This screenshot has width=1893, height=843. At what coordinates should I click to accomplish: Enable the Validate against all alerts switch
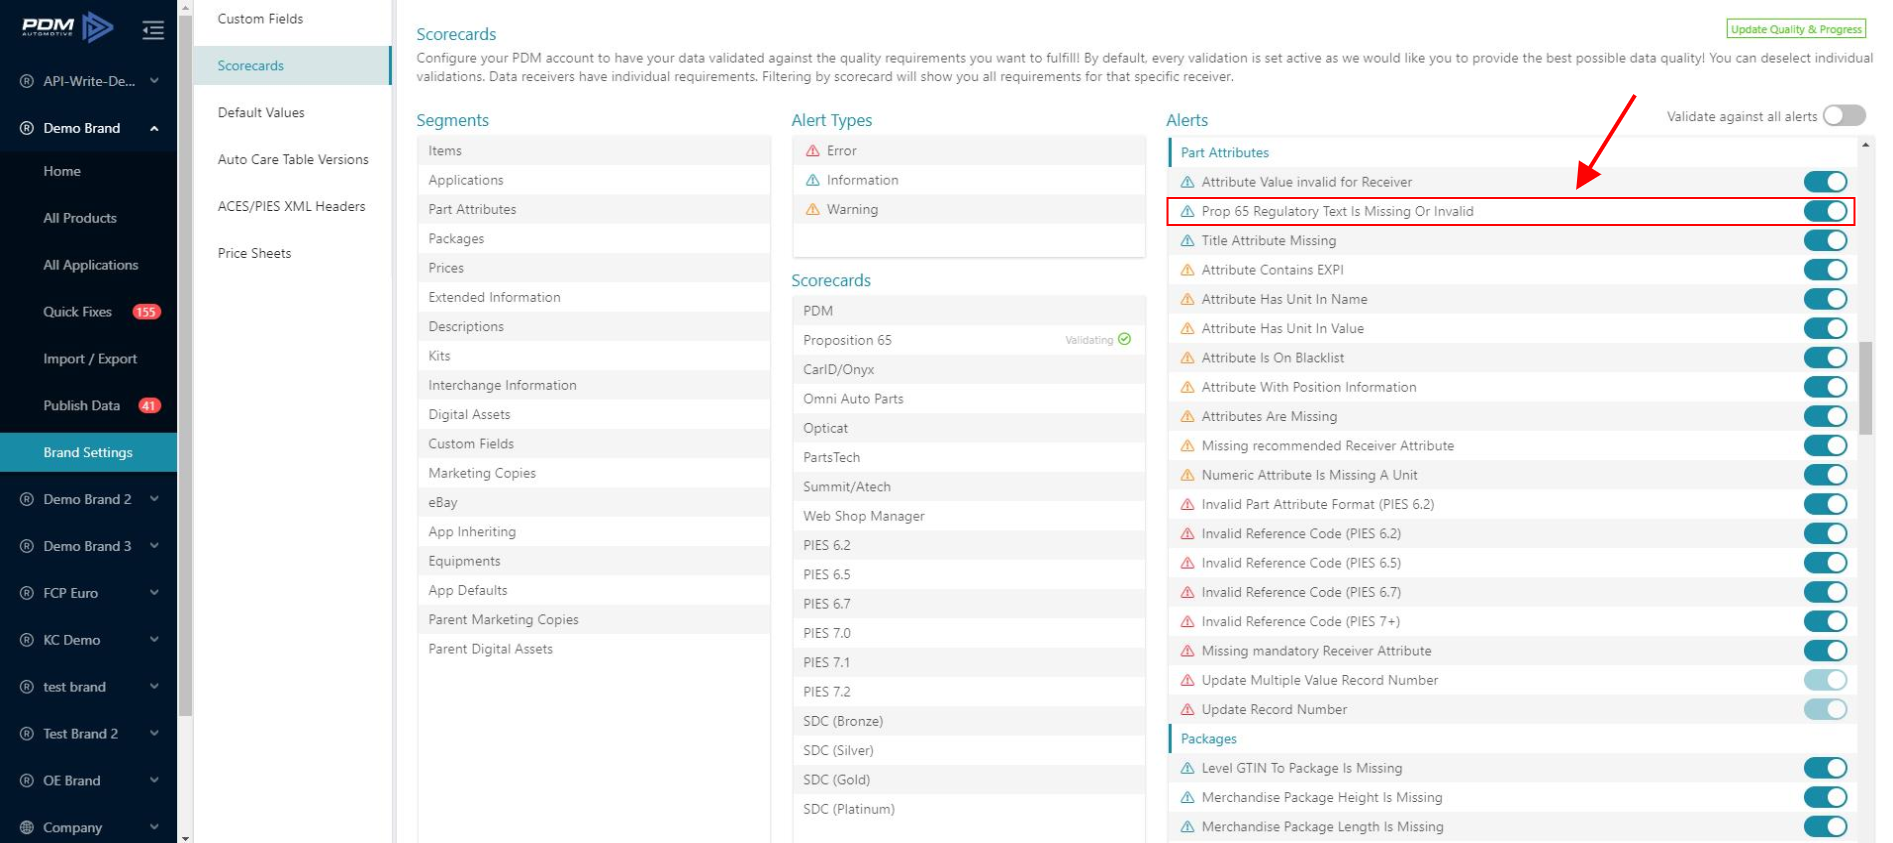pyautogui.click(x=1844, y=116)
